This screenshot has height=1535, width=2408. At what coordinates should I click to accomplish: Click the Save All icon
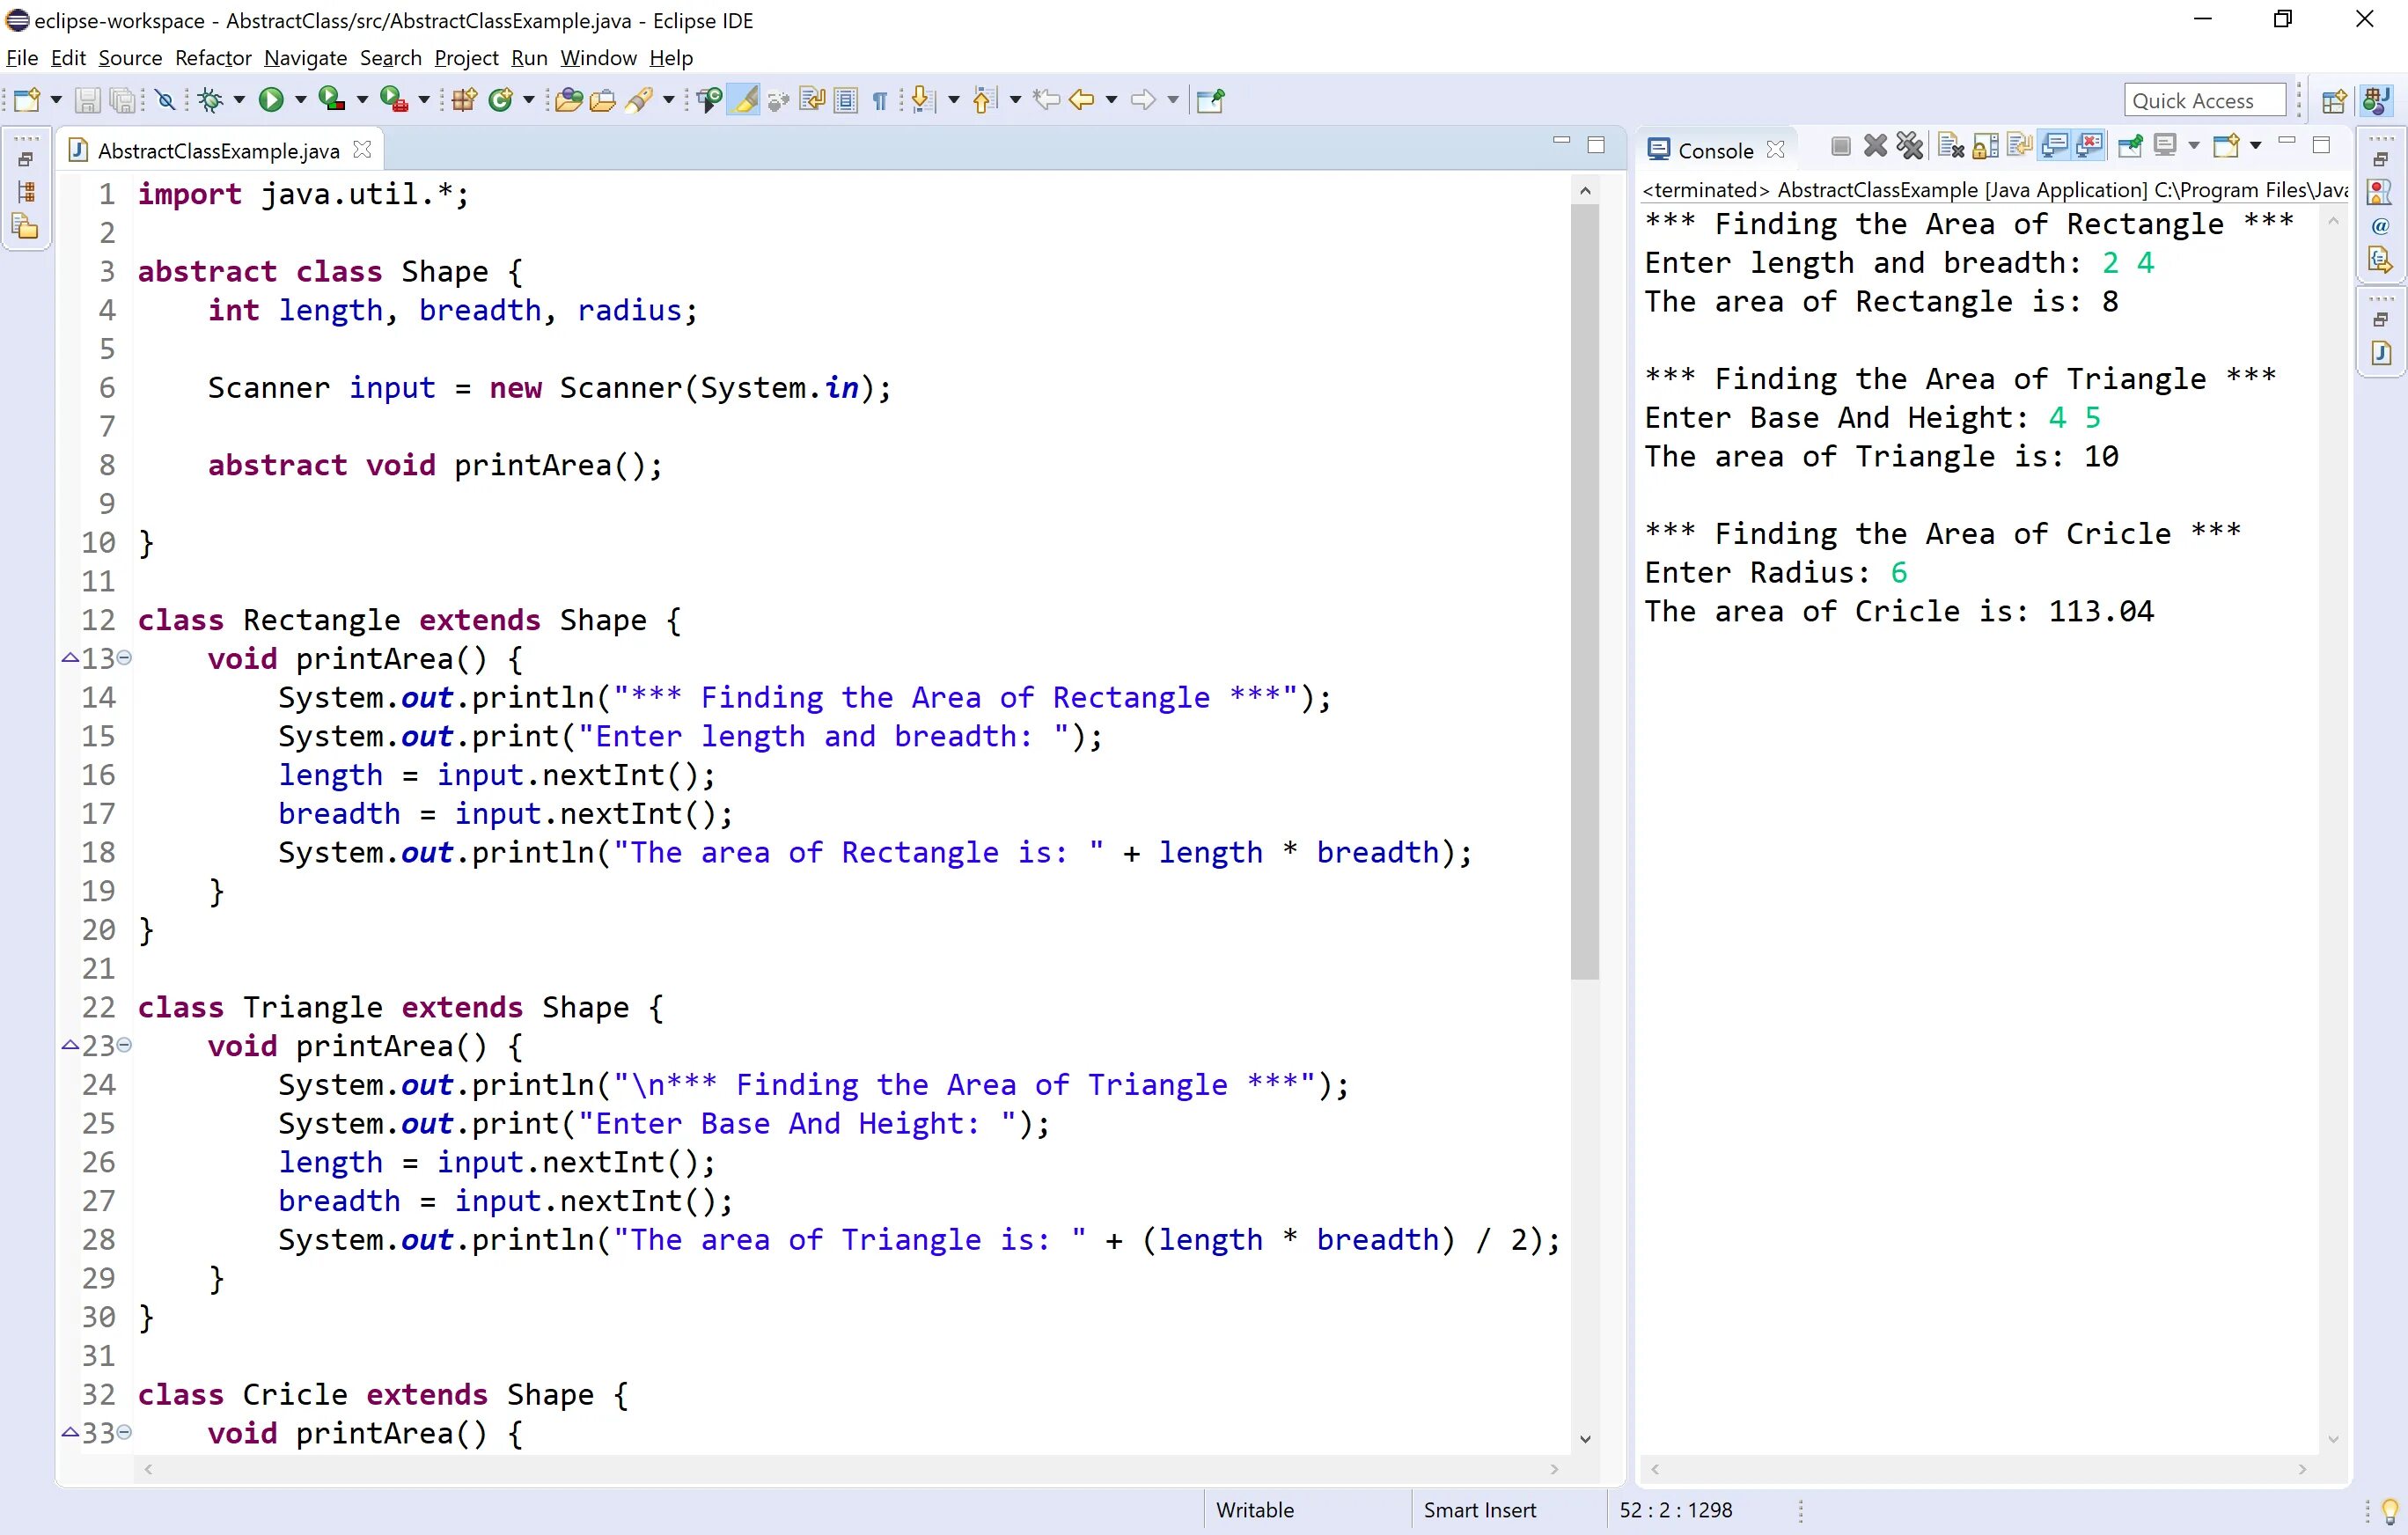122,100
